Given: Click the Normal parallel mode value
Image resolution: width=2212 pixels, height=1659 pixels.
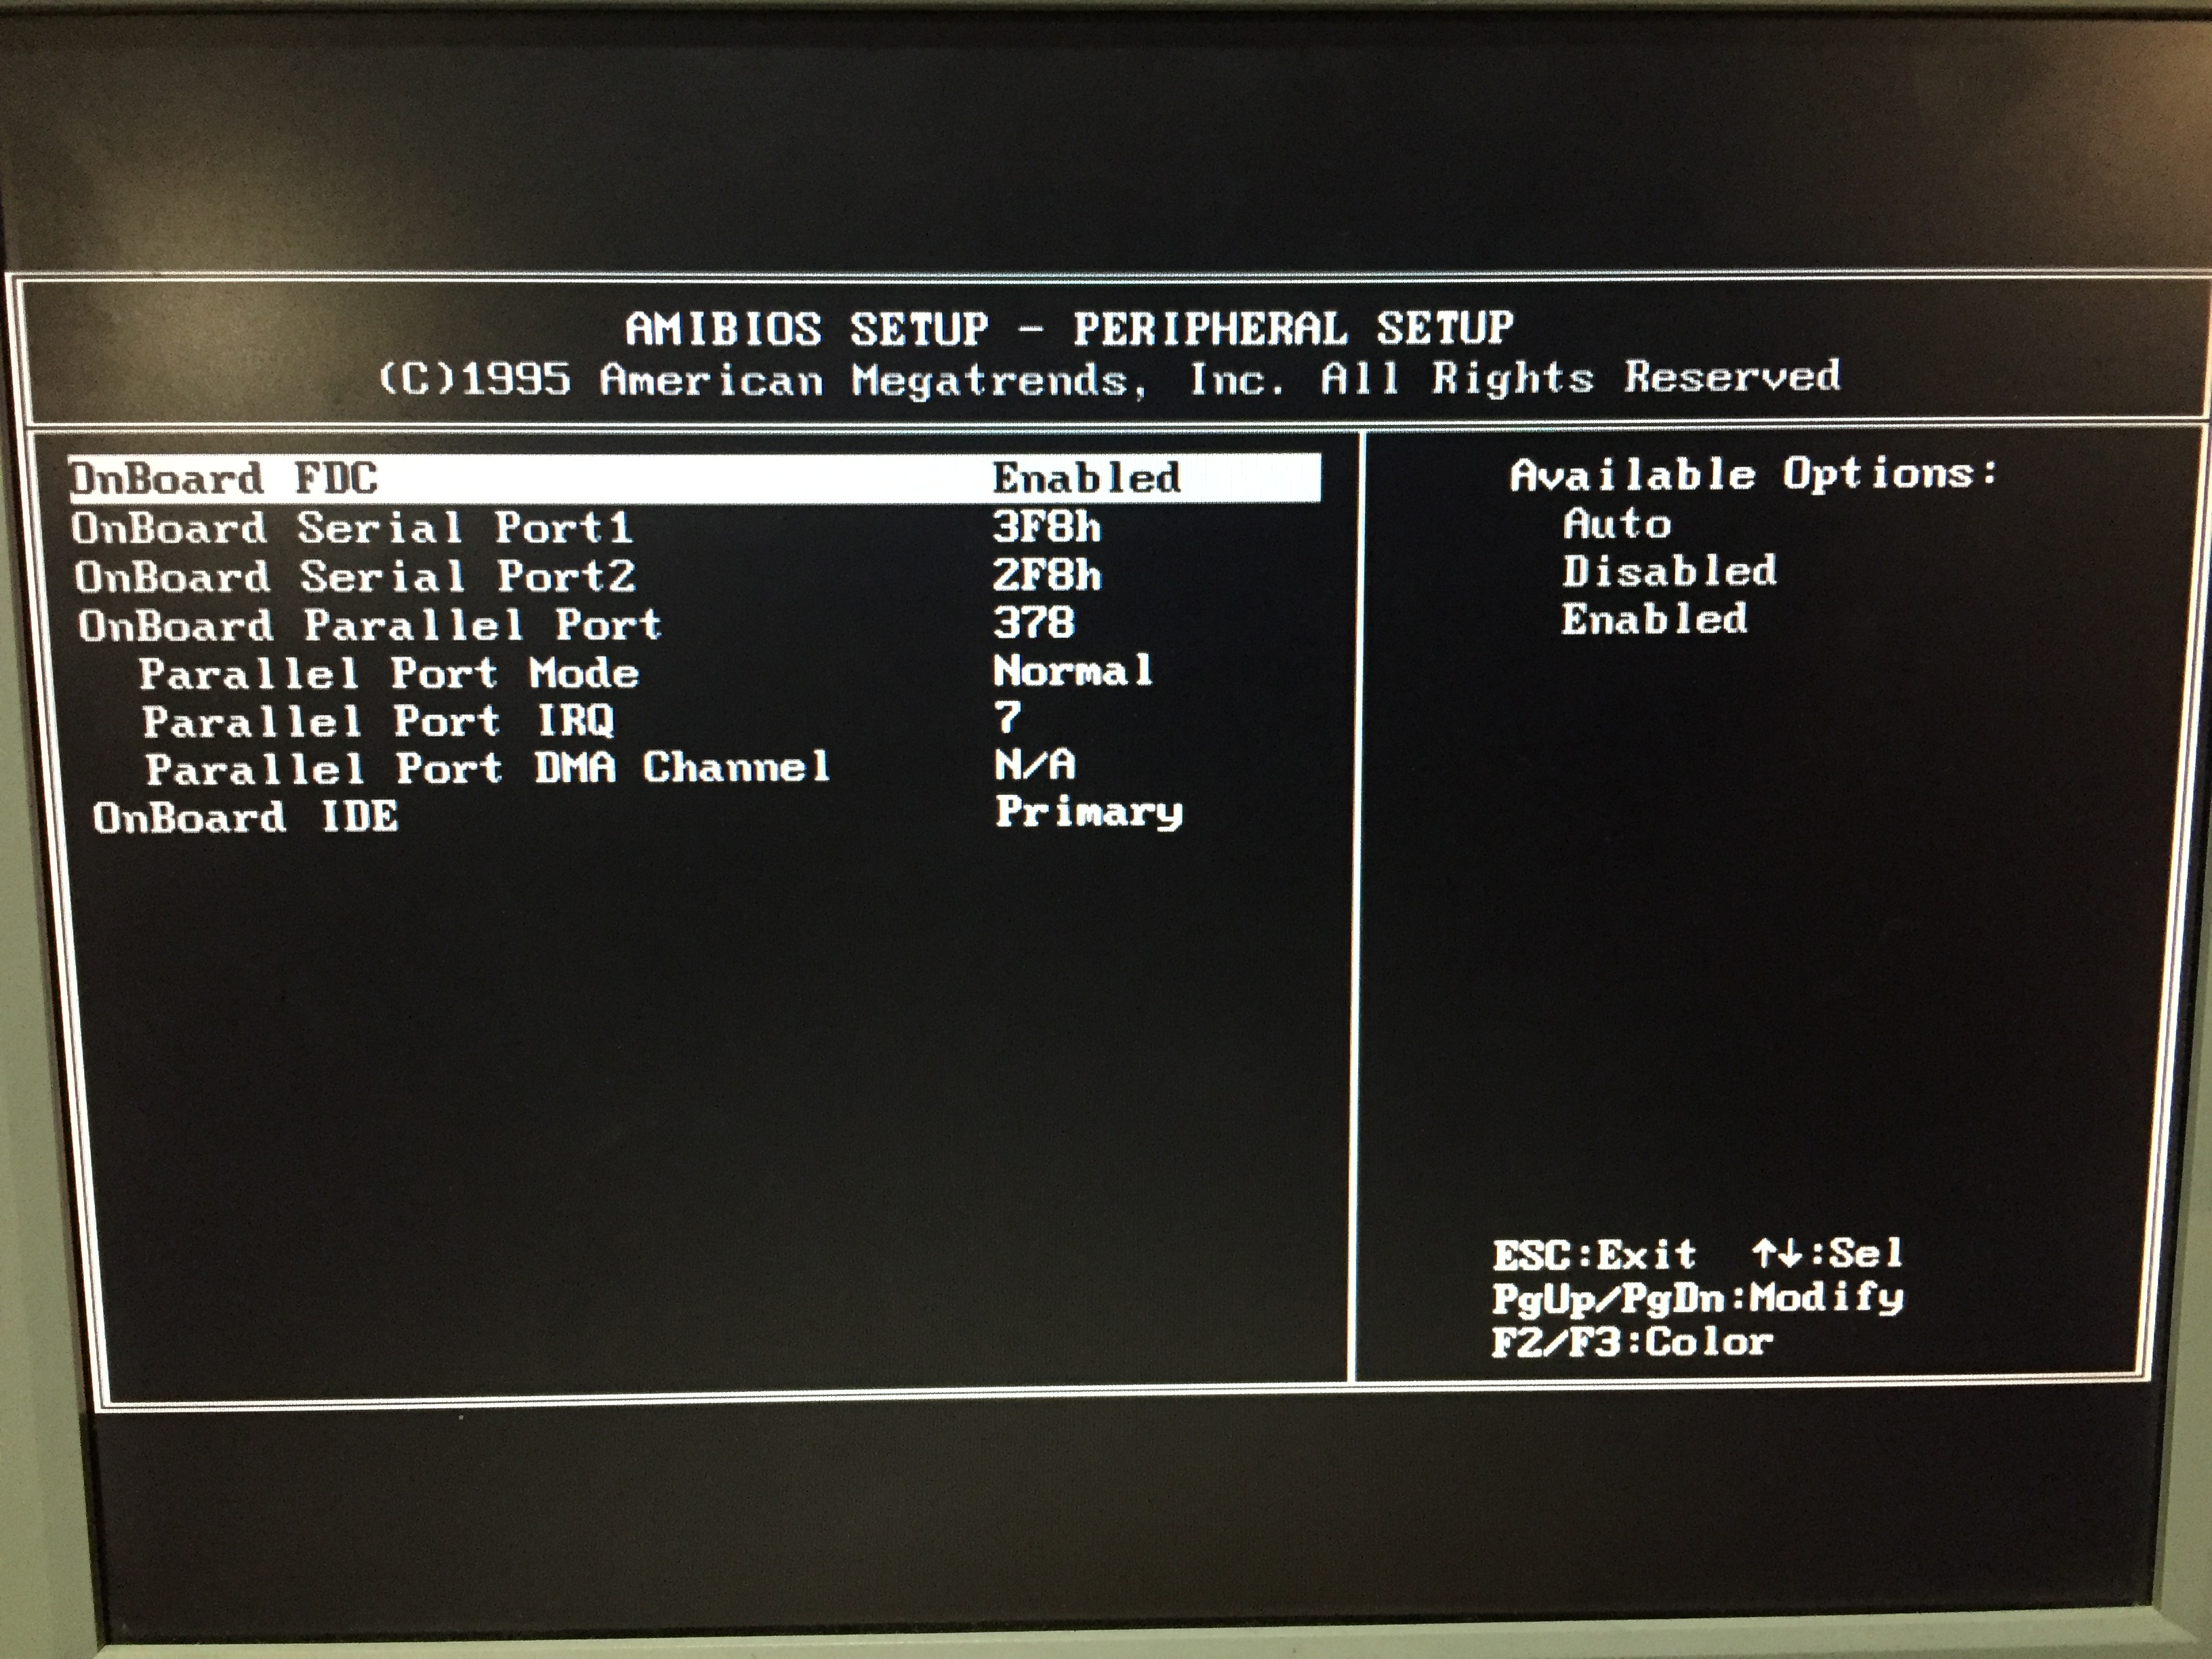Looking at the screenshot, I should pyautogui.click(x=1073, y=671).
